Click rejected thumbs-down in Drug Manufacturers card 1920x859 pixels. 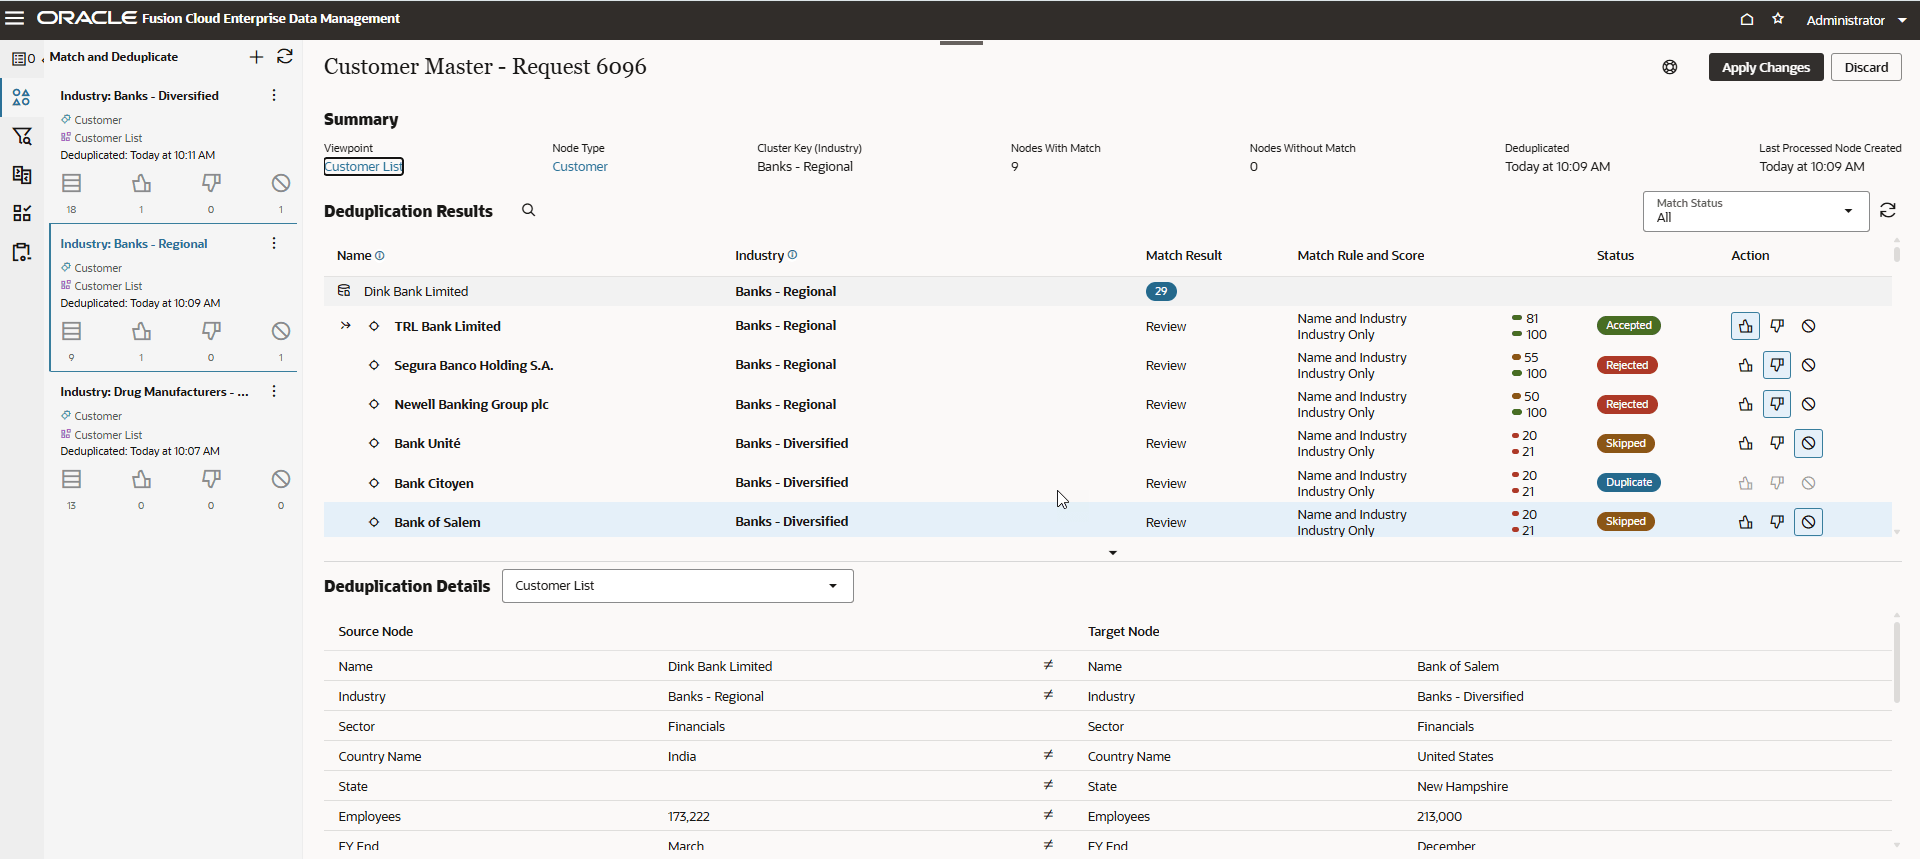point(211,479)
